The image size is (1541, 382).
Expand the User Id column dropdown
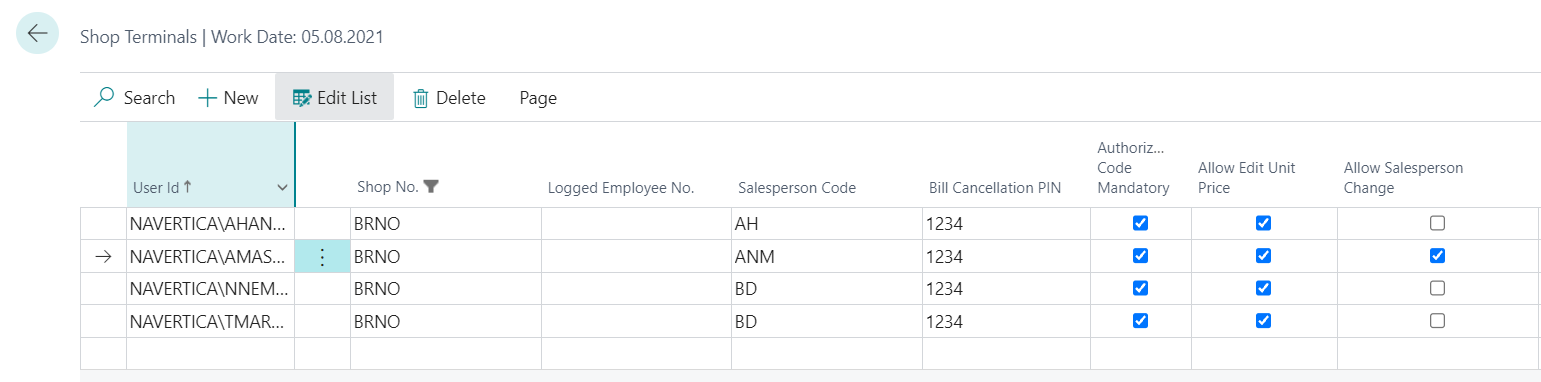pos(282,188)
